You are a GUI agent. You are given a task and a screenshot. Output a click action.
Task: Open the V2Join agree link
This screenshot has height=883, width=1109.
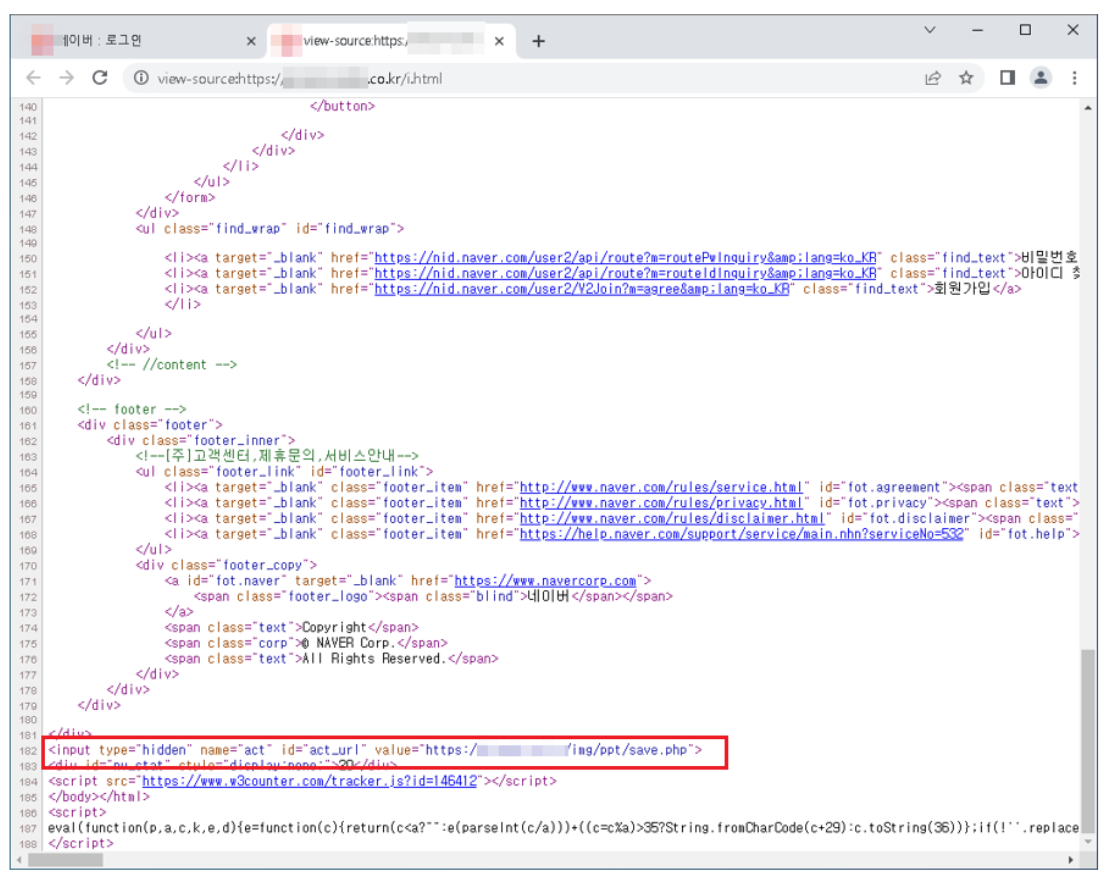581,289
